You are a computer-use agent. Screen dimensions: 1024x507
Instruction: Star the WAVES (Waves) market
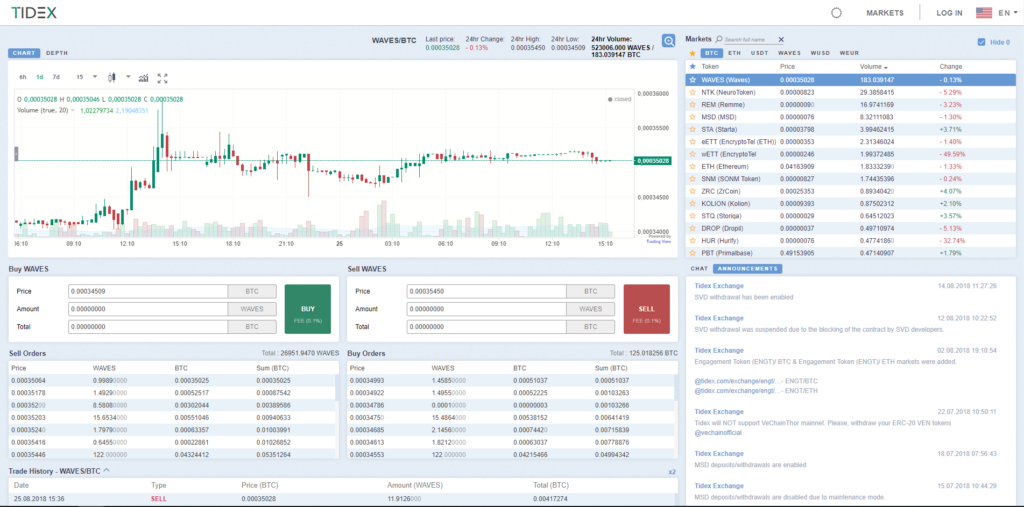693,80
